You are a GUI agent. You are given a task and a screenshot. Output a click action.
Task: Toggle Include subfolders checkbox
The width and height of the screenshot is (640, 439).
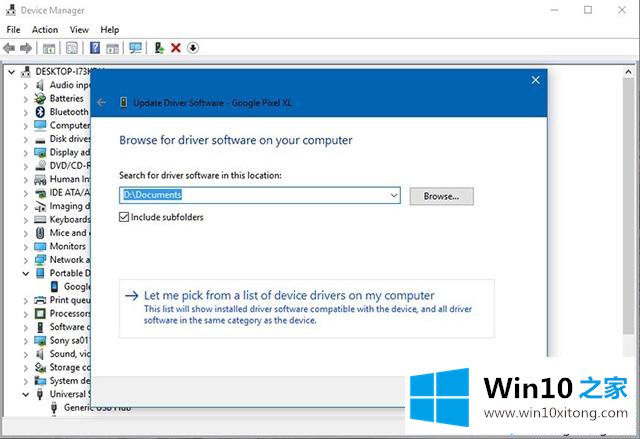click(124, 217)
